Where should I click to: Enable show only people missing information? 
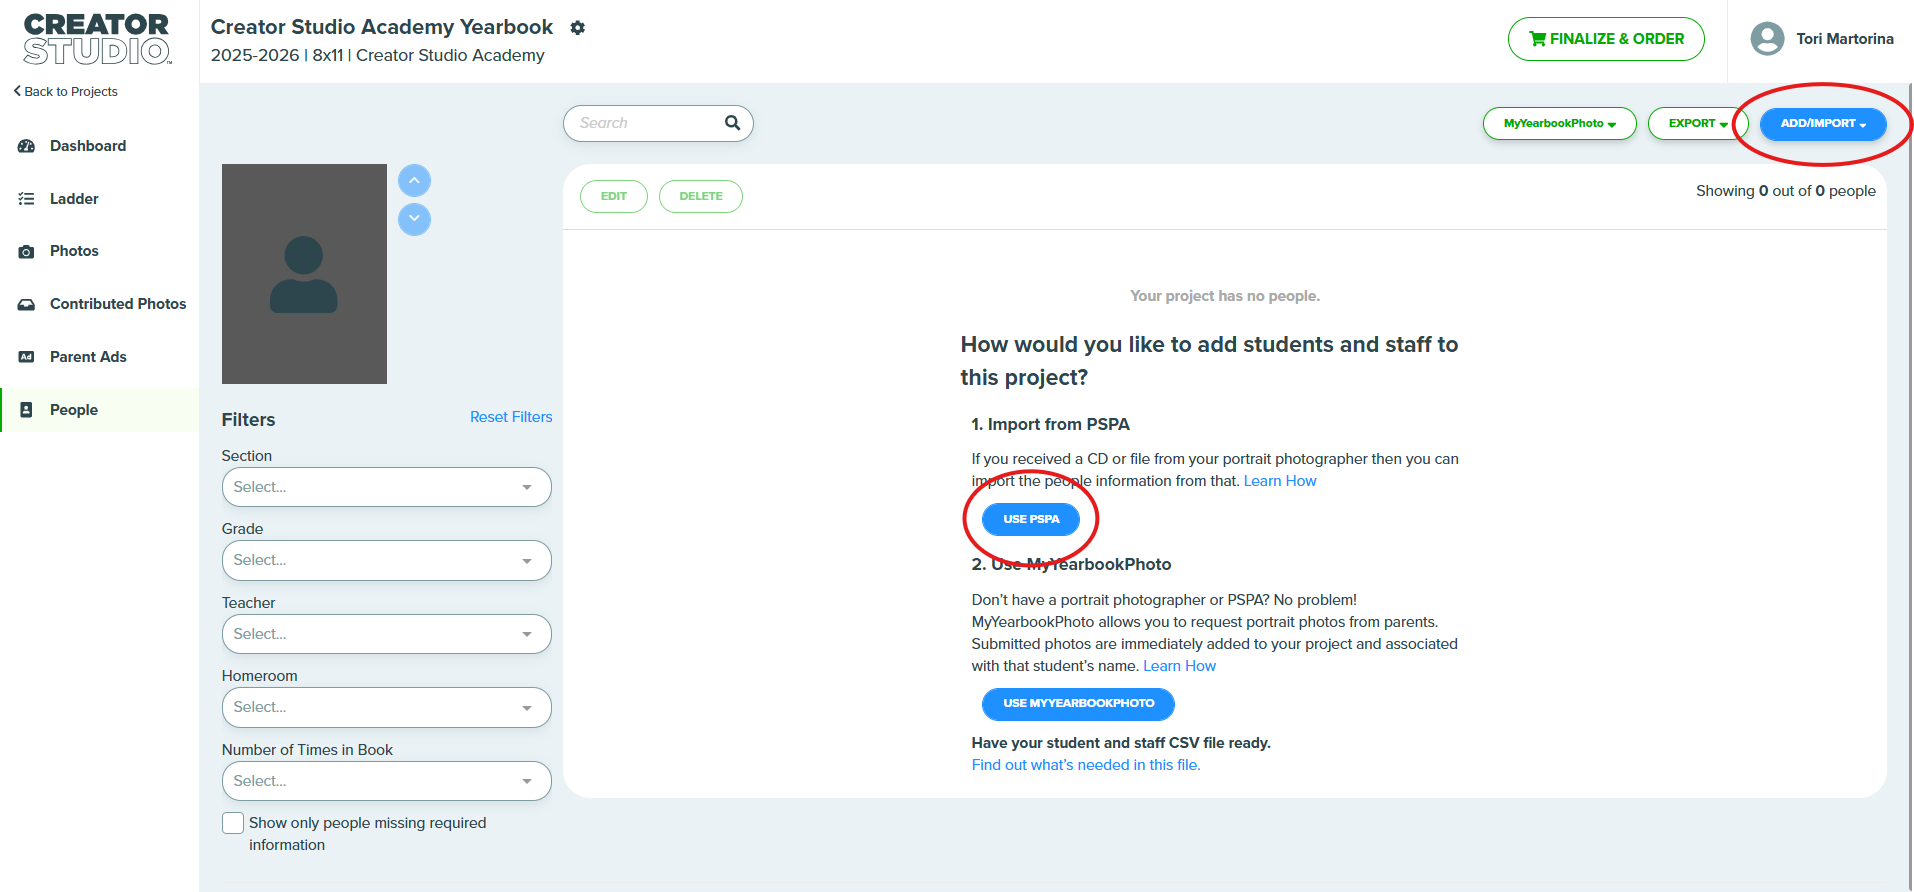click(233, 823)
